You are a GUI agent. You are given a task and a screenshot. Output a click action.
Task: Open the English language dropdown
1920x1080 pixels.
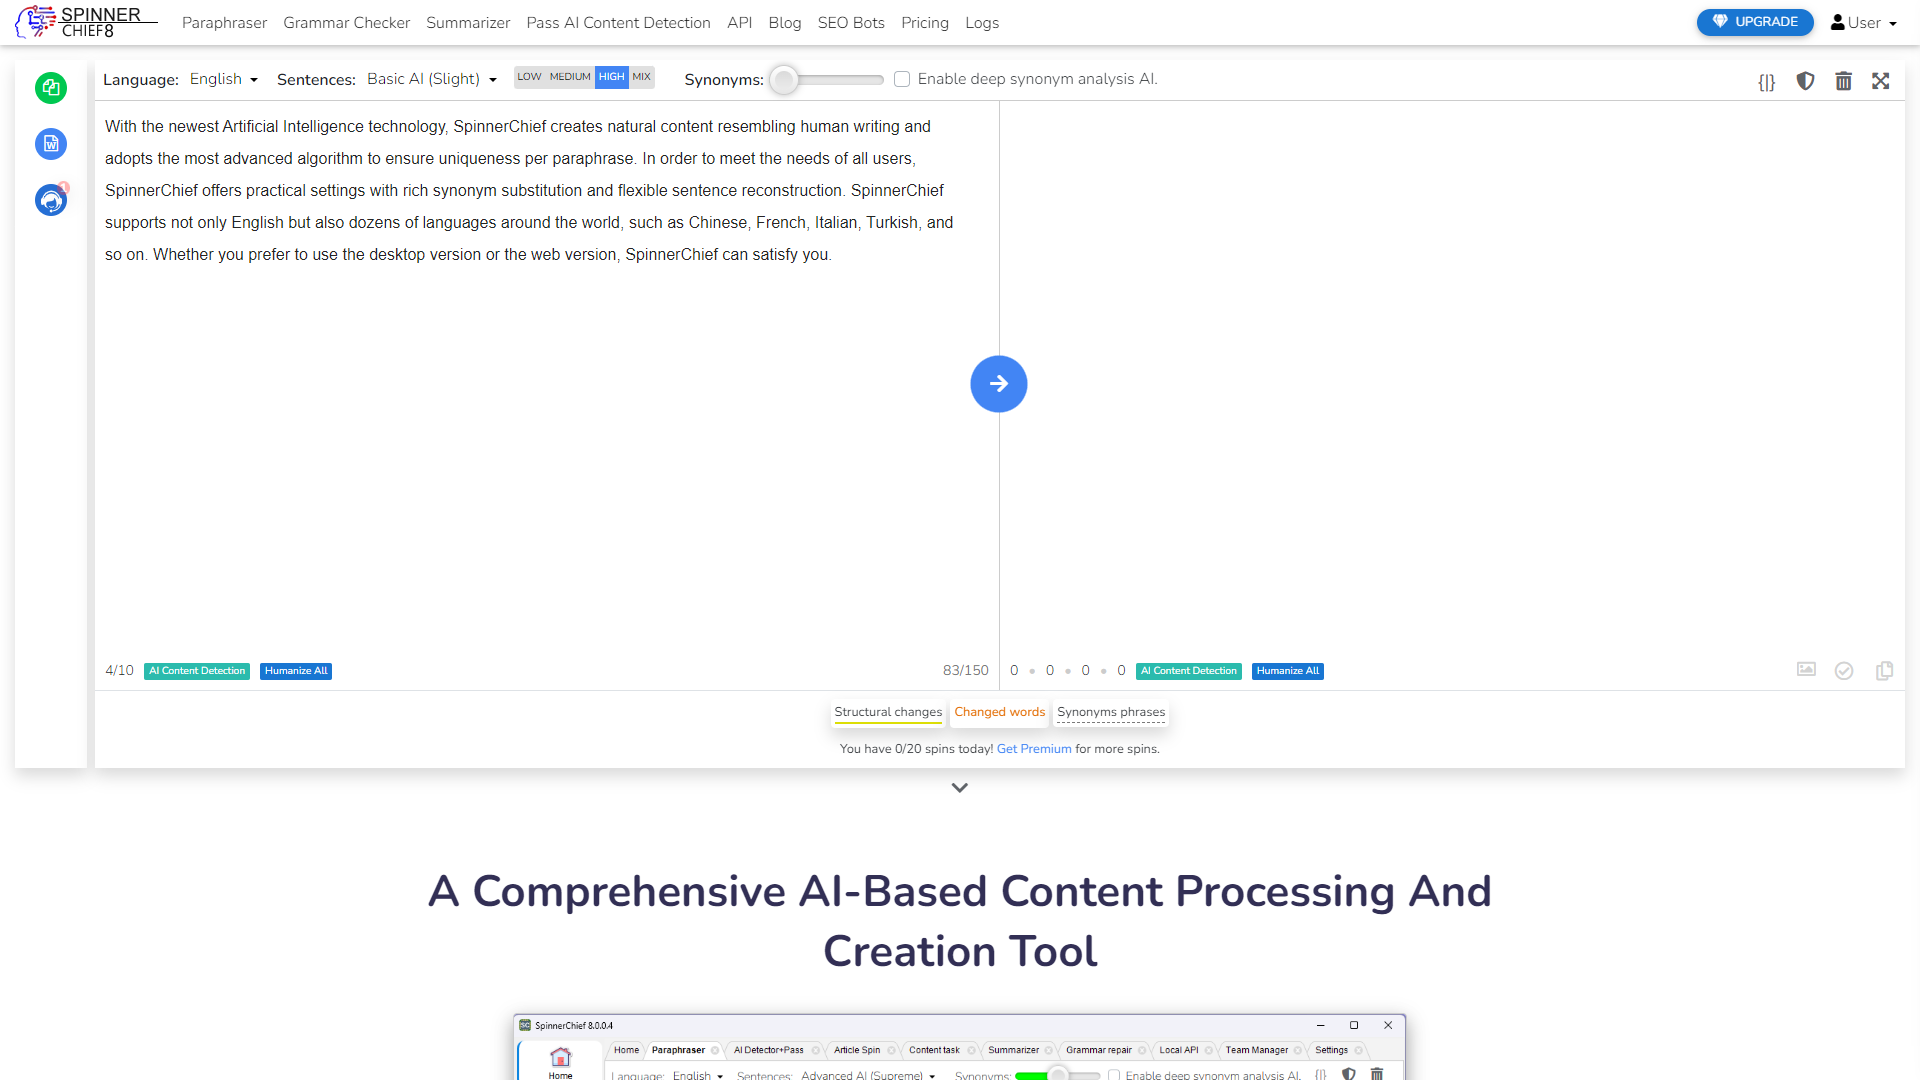(224, 79)
